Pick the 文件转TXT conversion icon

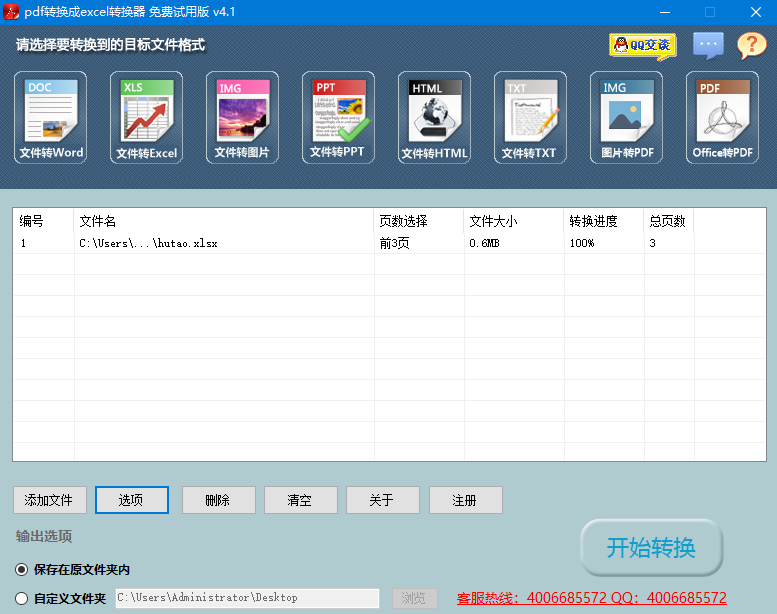click(x=530, y=117)
